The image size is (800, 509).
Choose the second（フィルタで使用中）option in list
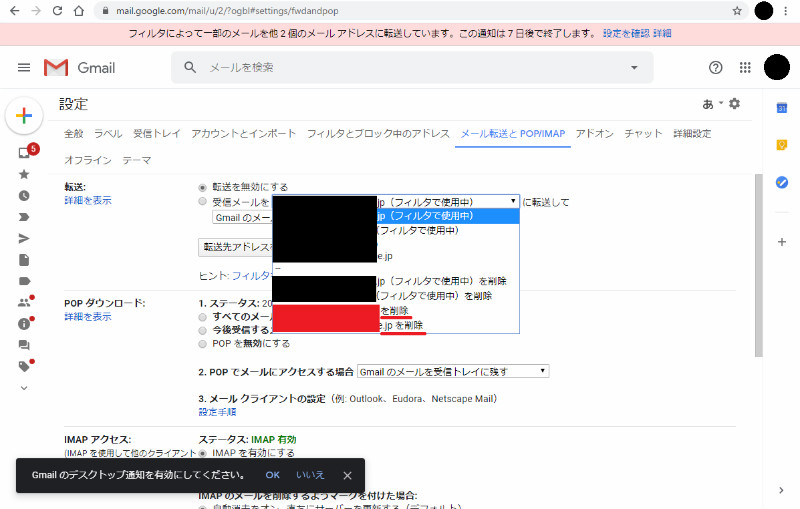click(396, 231)
